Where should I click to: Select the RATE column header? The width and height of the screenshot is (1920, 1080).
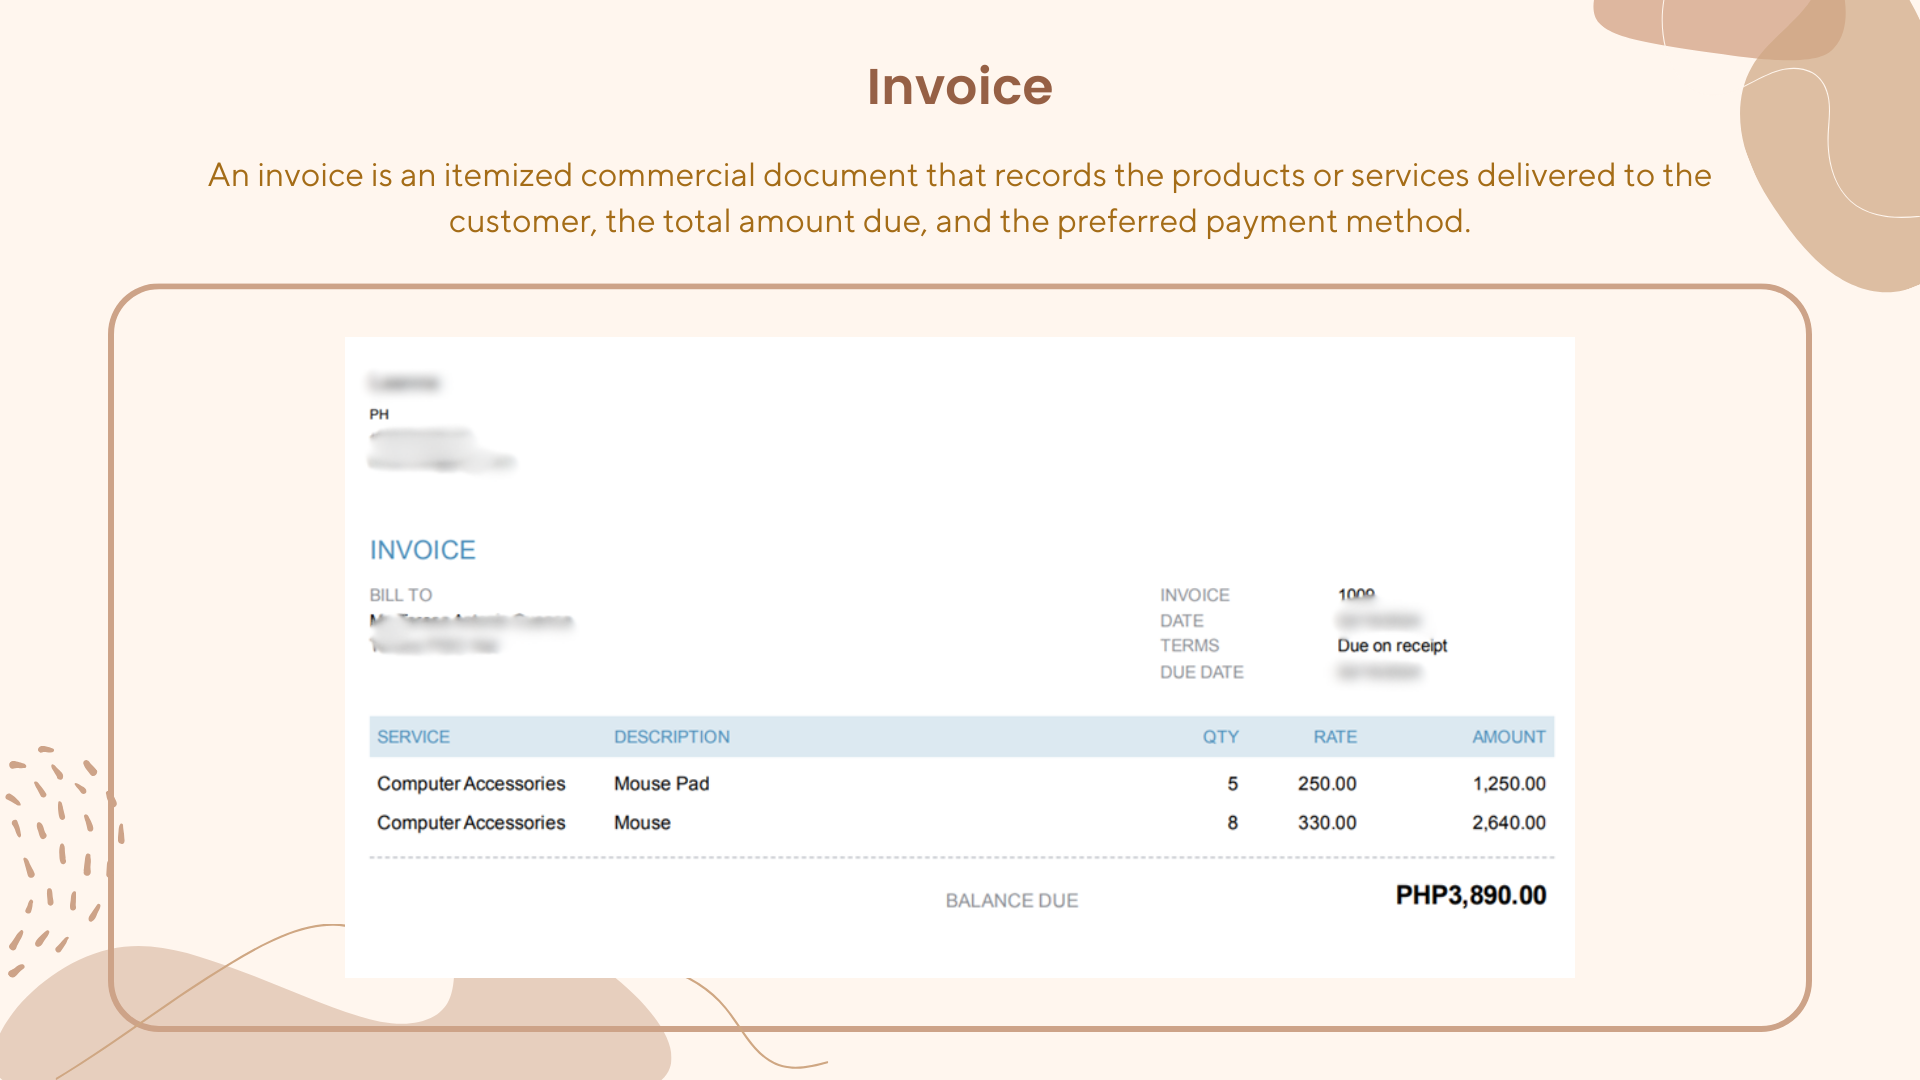click(1334, 737)
